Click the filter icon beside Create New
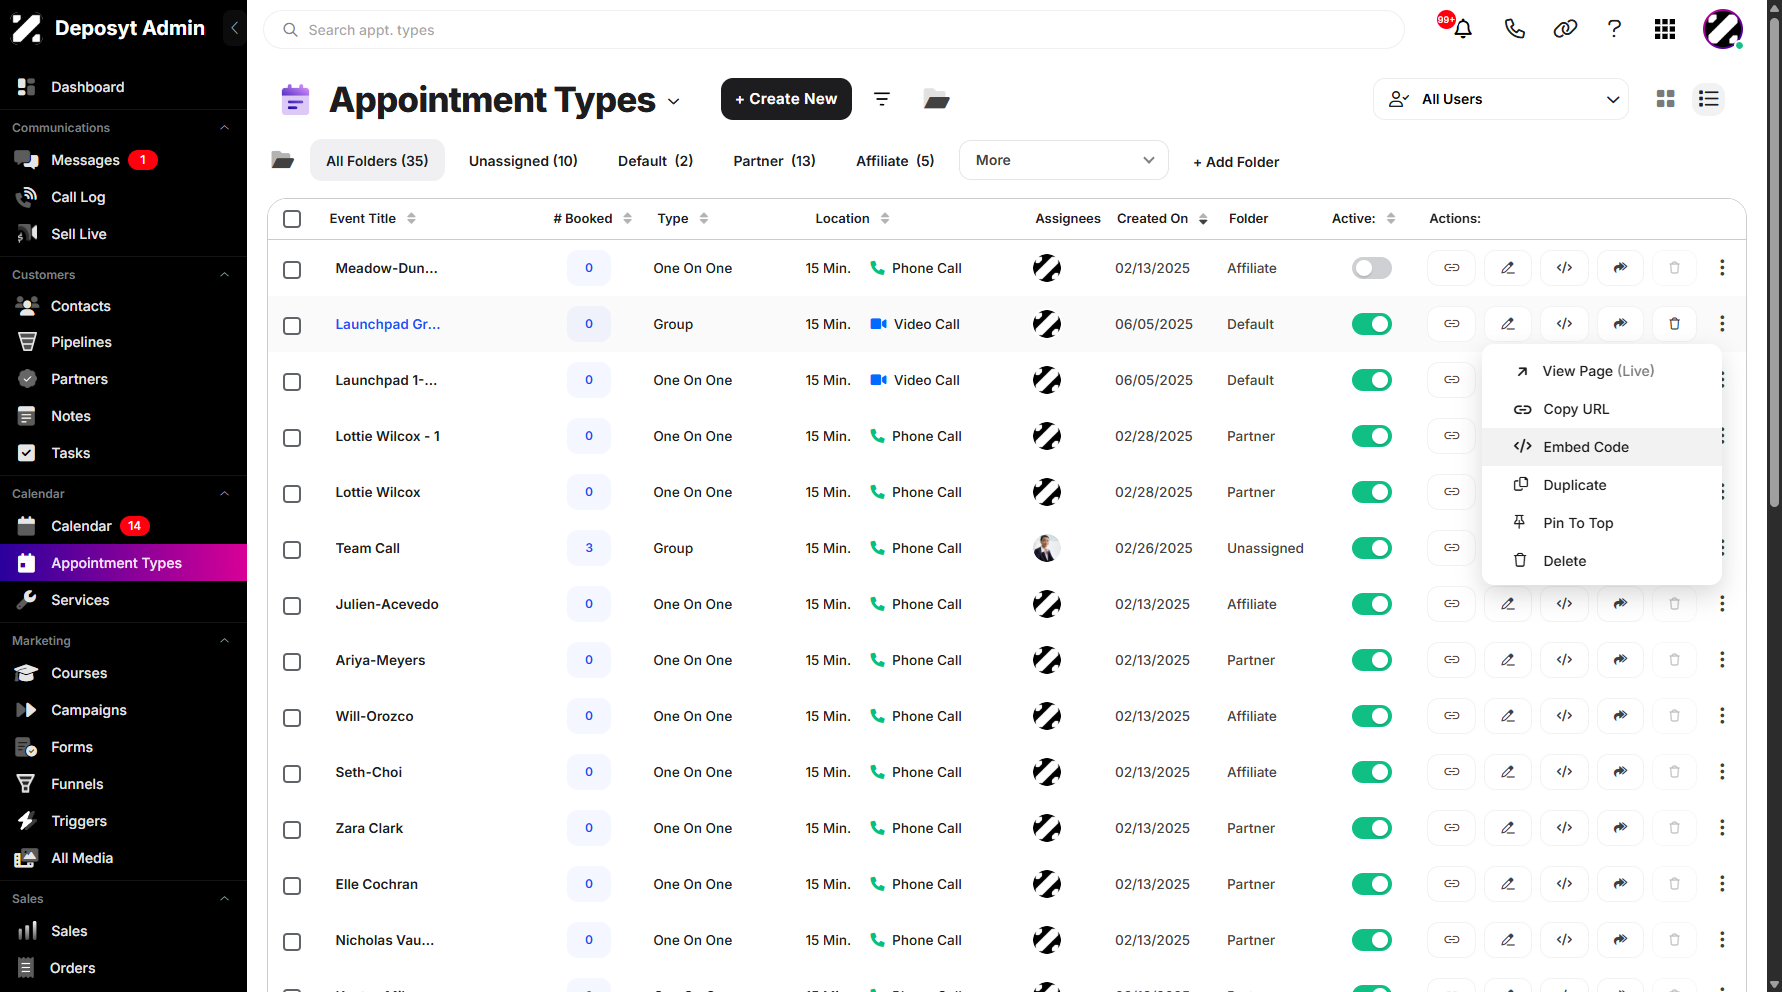The height and width of the screenshot is (992, 1782). (x=881, y=99)
